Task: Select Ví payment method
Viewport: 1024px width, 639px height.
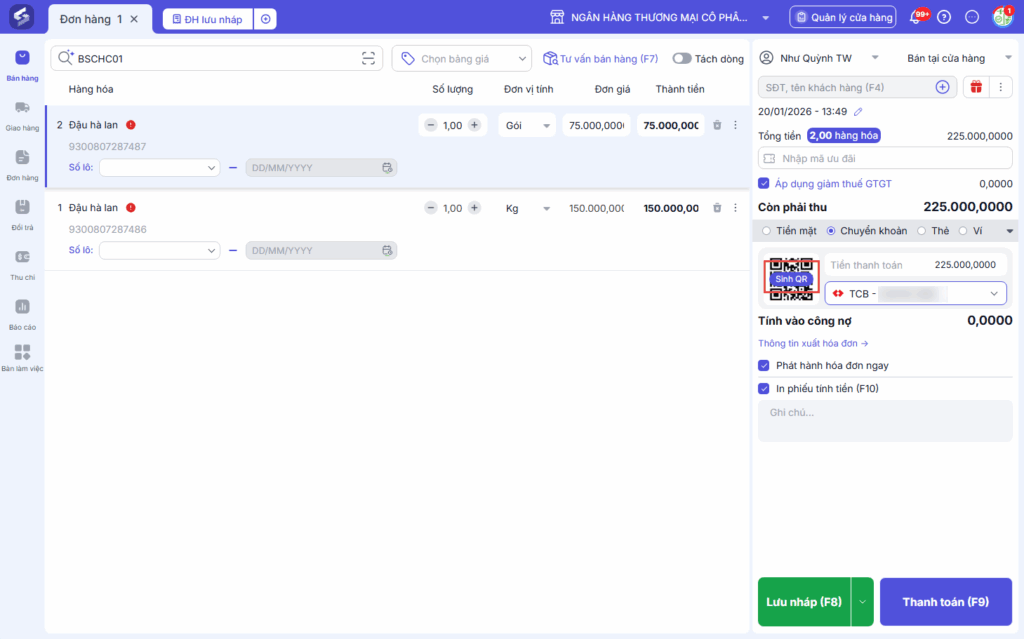Action: pyautogui.click(x=963, y=231)
